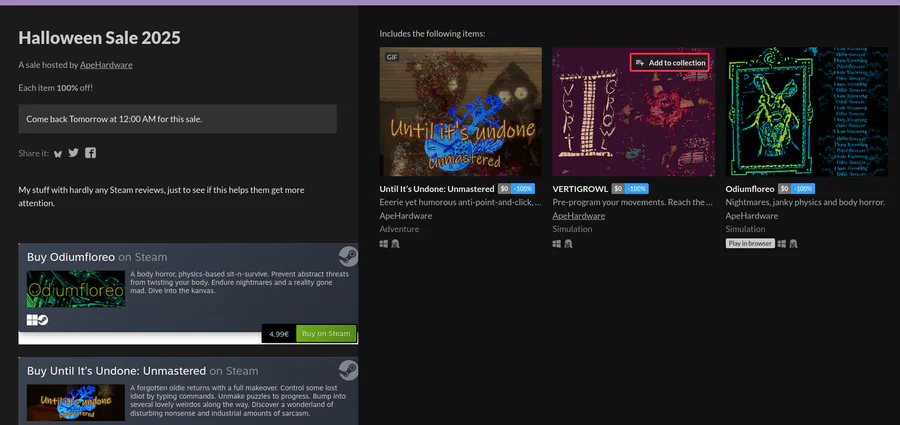Click the Play in browser badge for Odiumfloreo
The image size is (900, 425).
pyautogui.click(x=750, y=244)
